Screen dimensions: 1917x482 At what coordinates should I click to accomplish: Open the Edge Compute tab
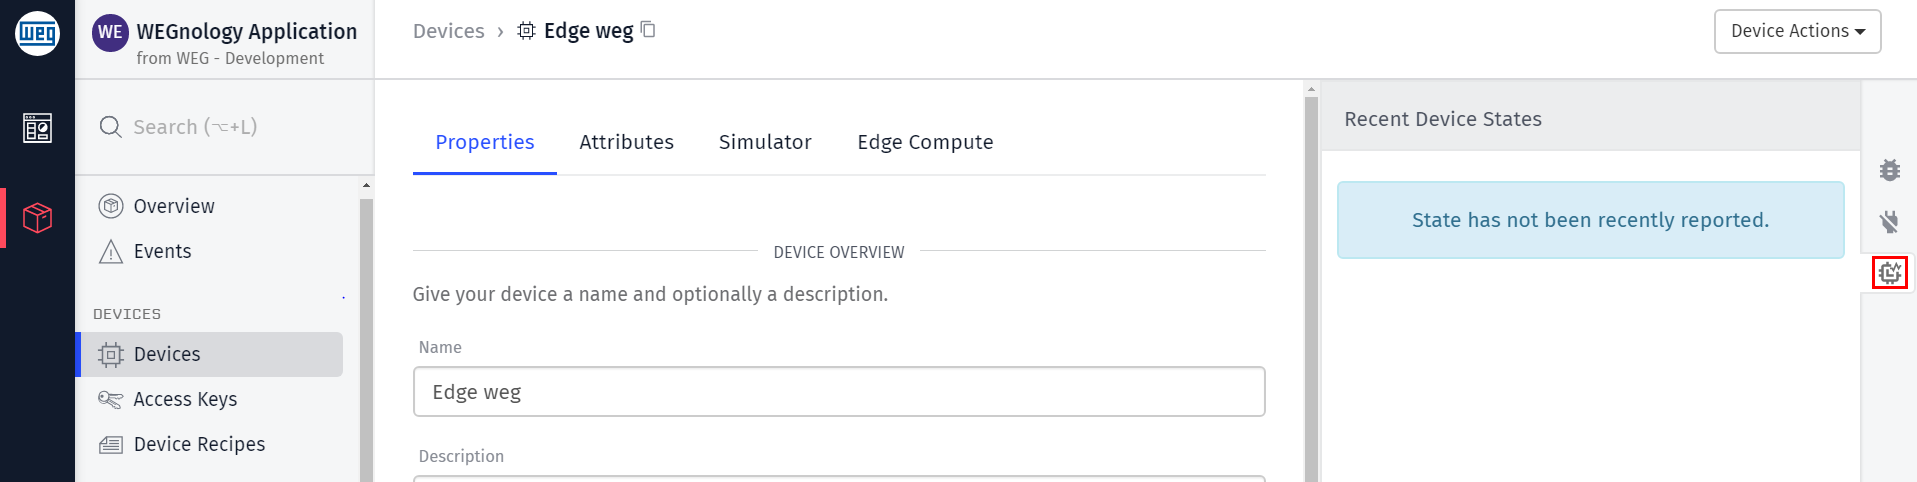pos(925,142)
